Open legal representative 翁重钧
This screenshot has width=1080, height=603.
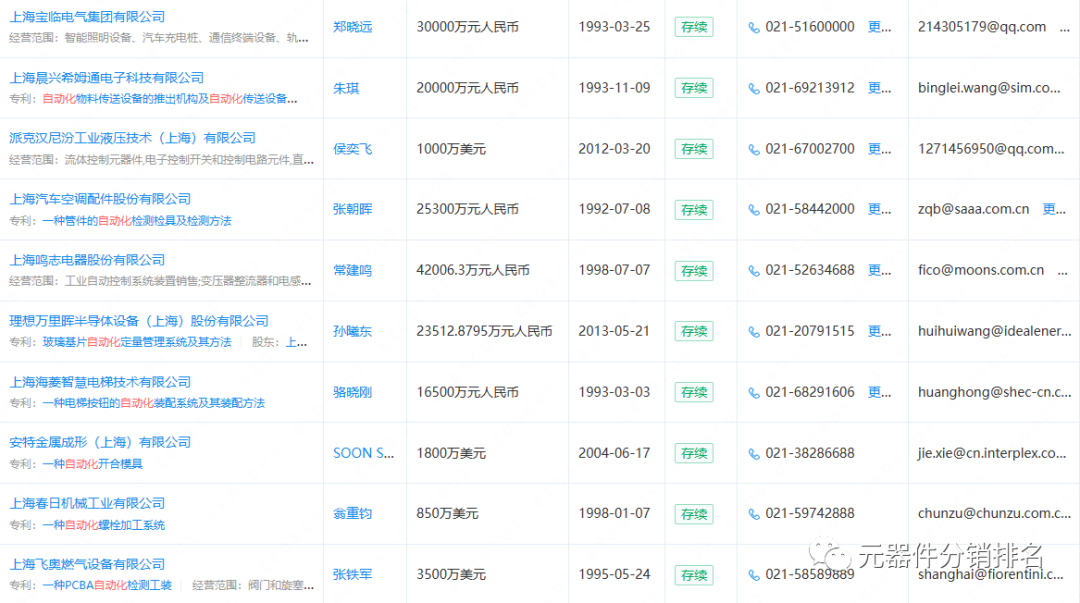click(x=353, y=513)
